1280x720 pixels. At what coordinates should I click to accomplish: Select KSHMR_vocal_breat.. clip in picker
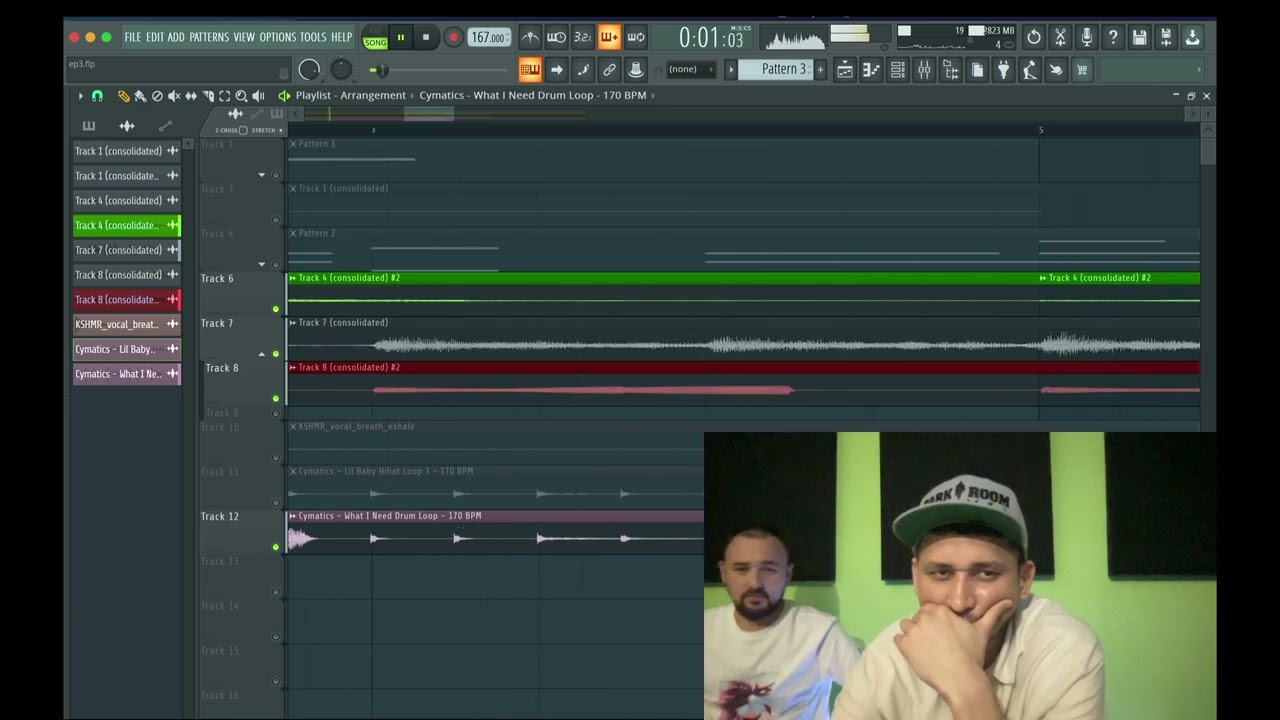coord(126,324)
